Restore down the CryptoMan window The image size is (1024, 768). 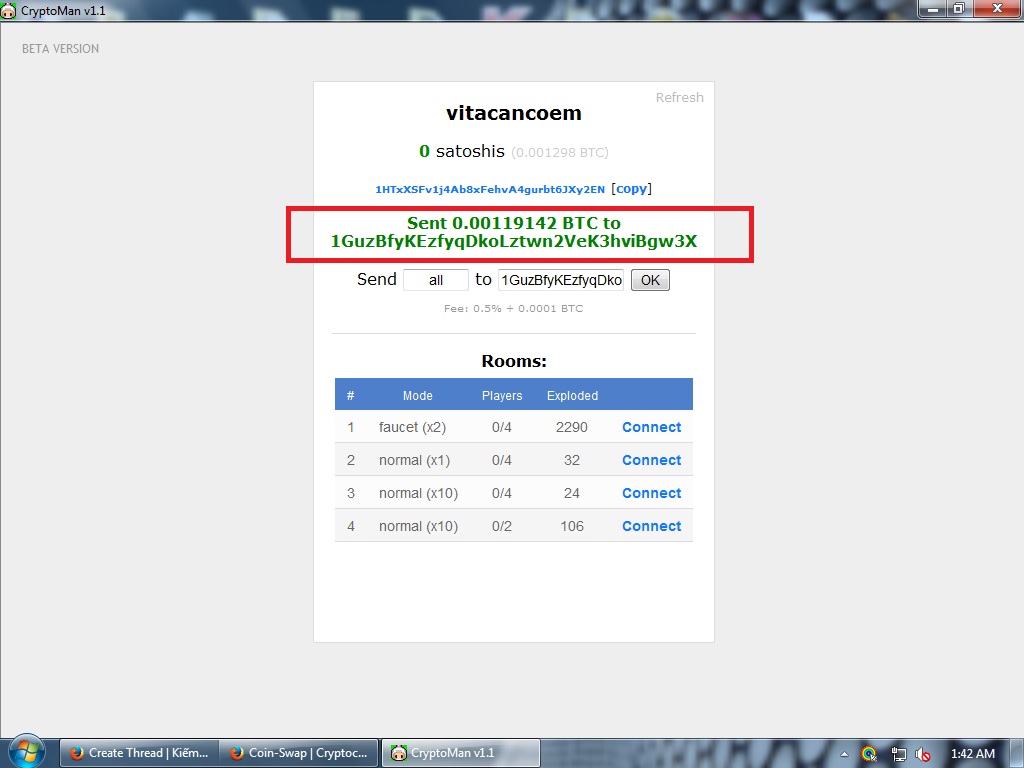tap(959, 9)
